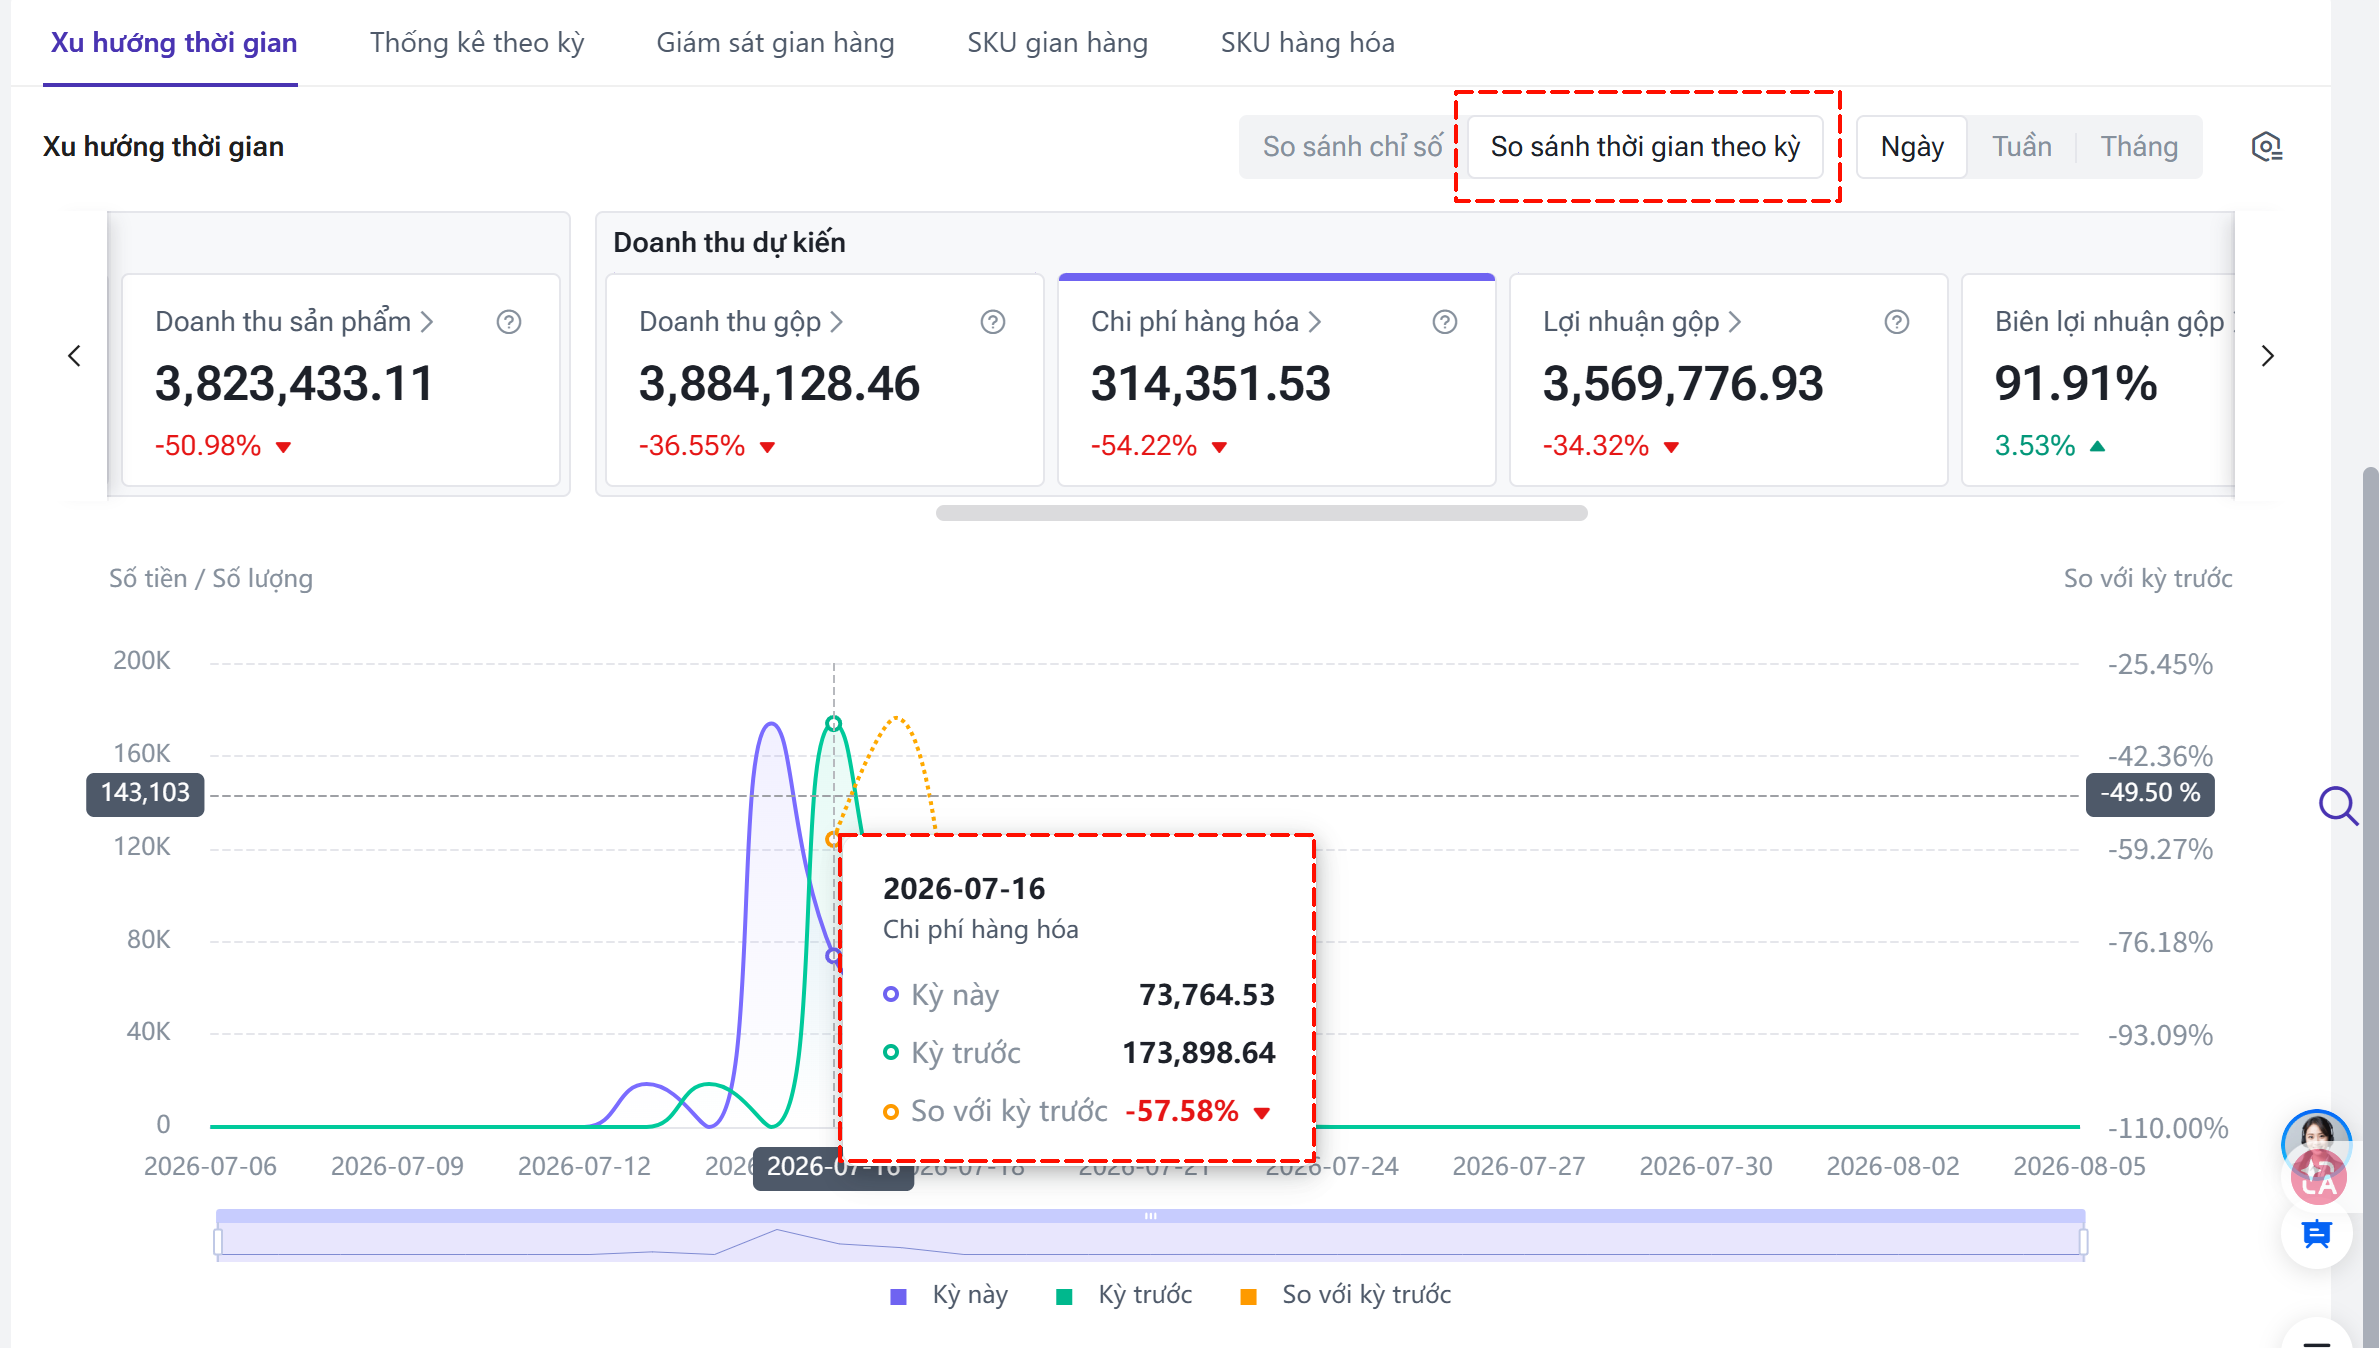Screen dimensions: 2379x1348
Task: Click help icon on Chi phí hàng hóa card
Action: click(1445, 322)
